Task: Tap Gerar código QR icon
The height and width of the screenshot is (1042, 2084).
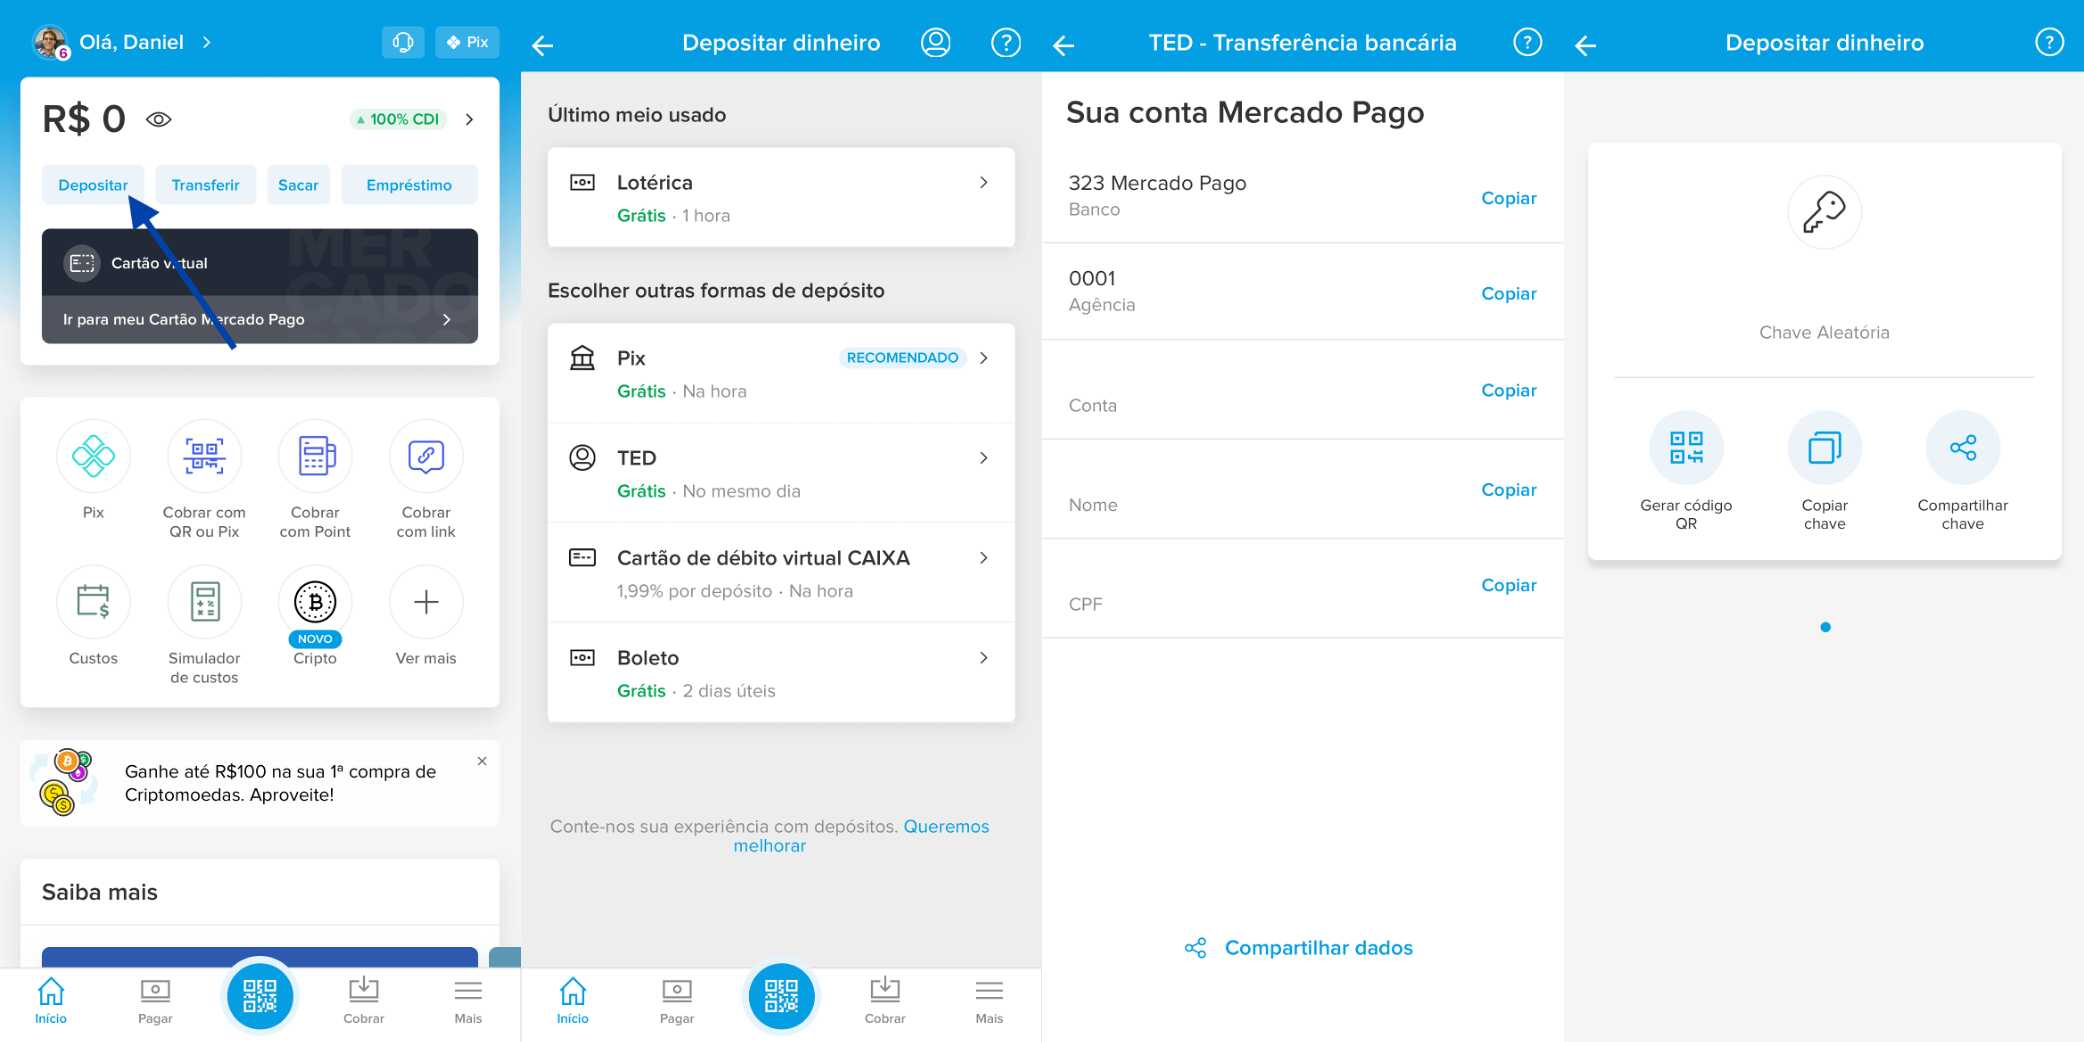Action: pyautogui.click(x=1686, y=447)
